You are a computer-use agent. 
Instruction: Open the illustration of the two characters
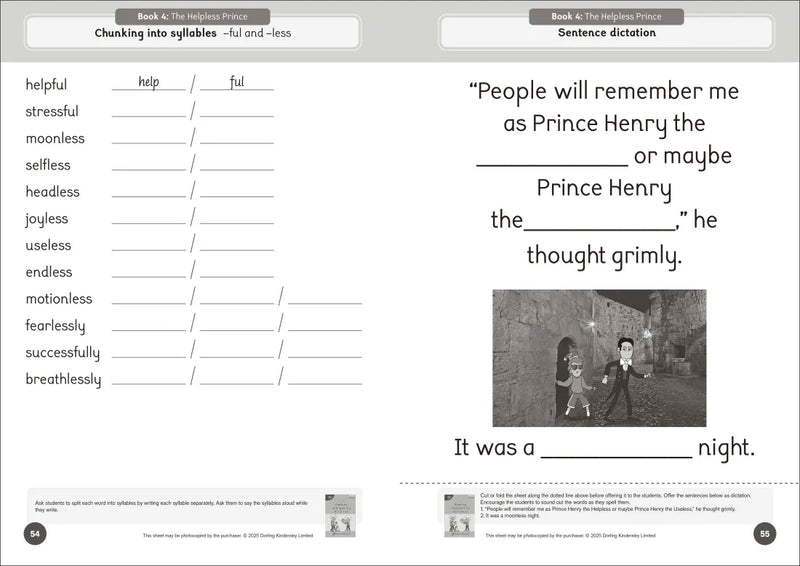(599, 358)
